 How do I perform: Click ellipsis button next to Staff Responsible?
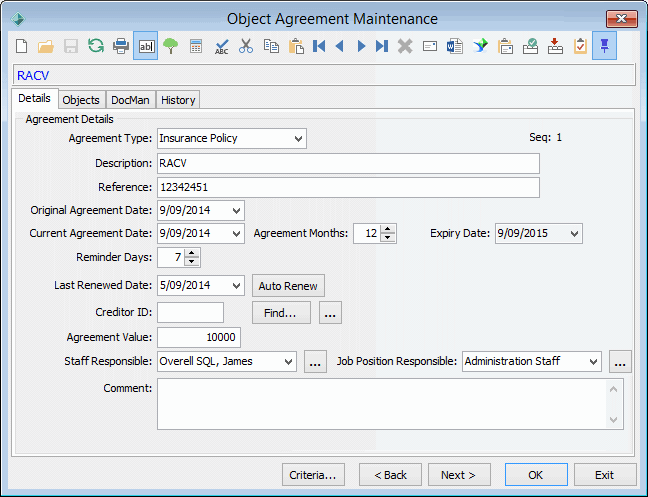coord(315,362)
